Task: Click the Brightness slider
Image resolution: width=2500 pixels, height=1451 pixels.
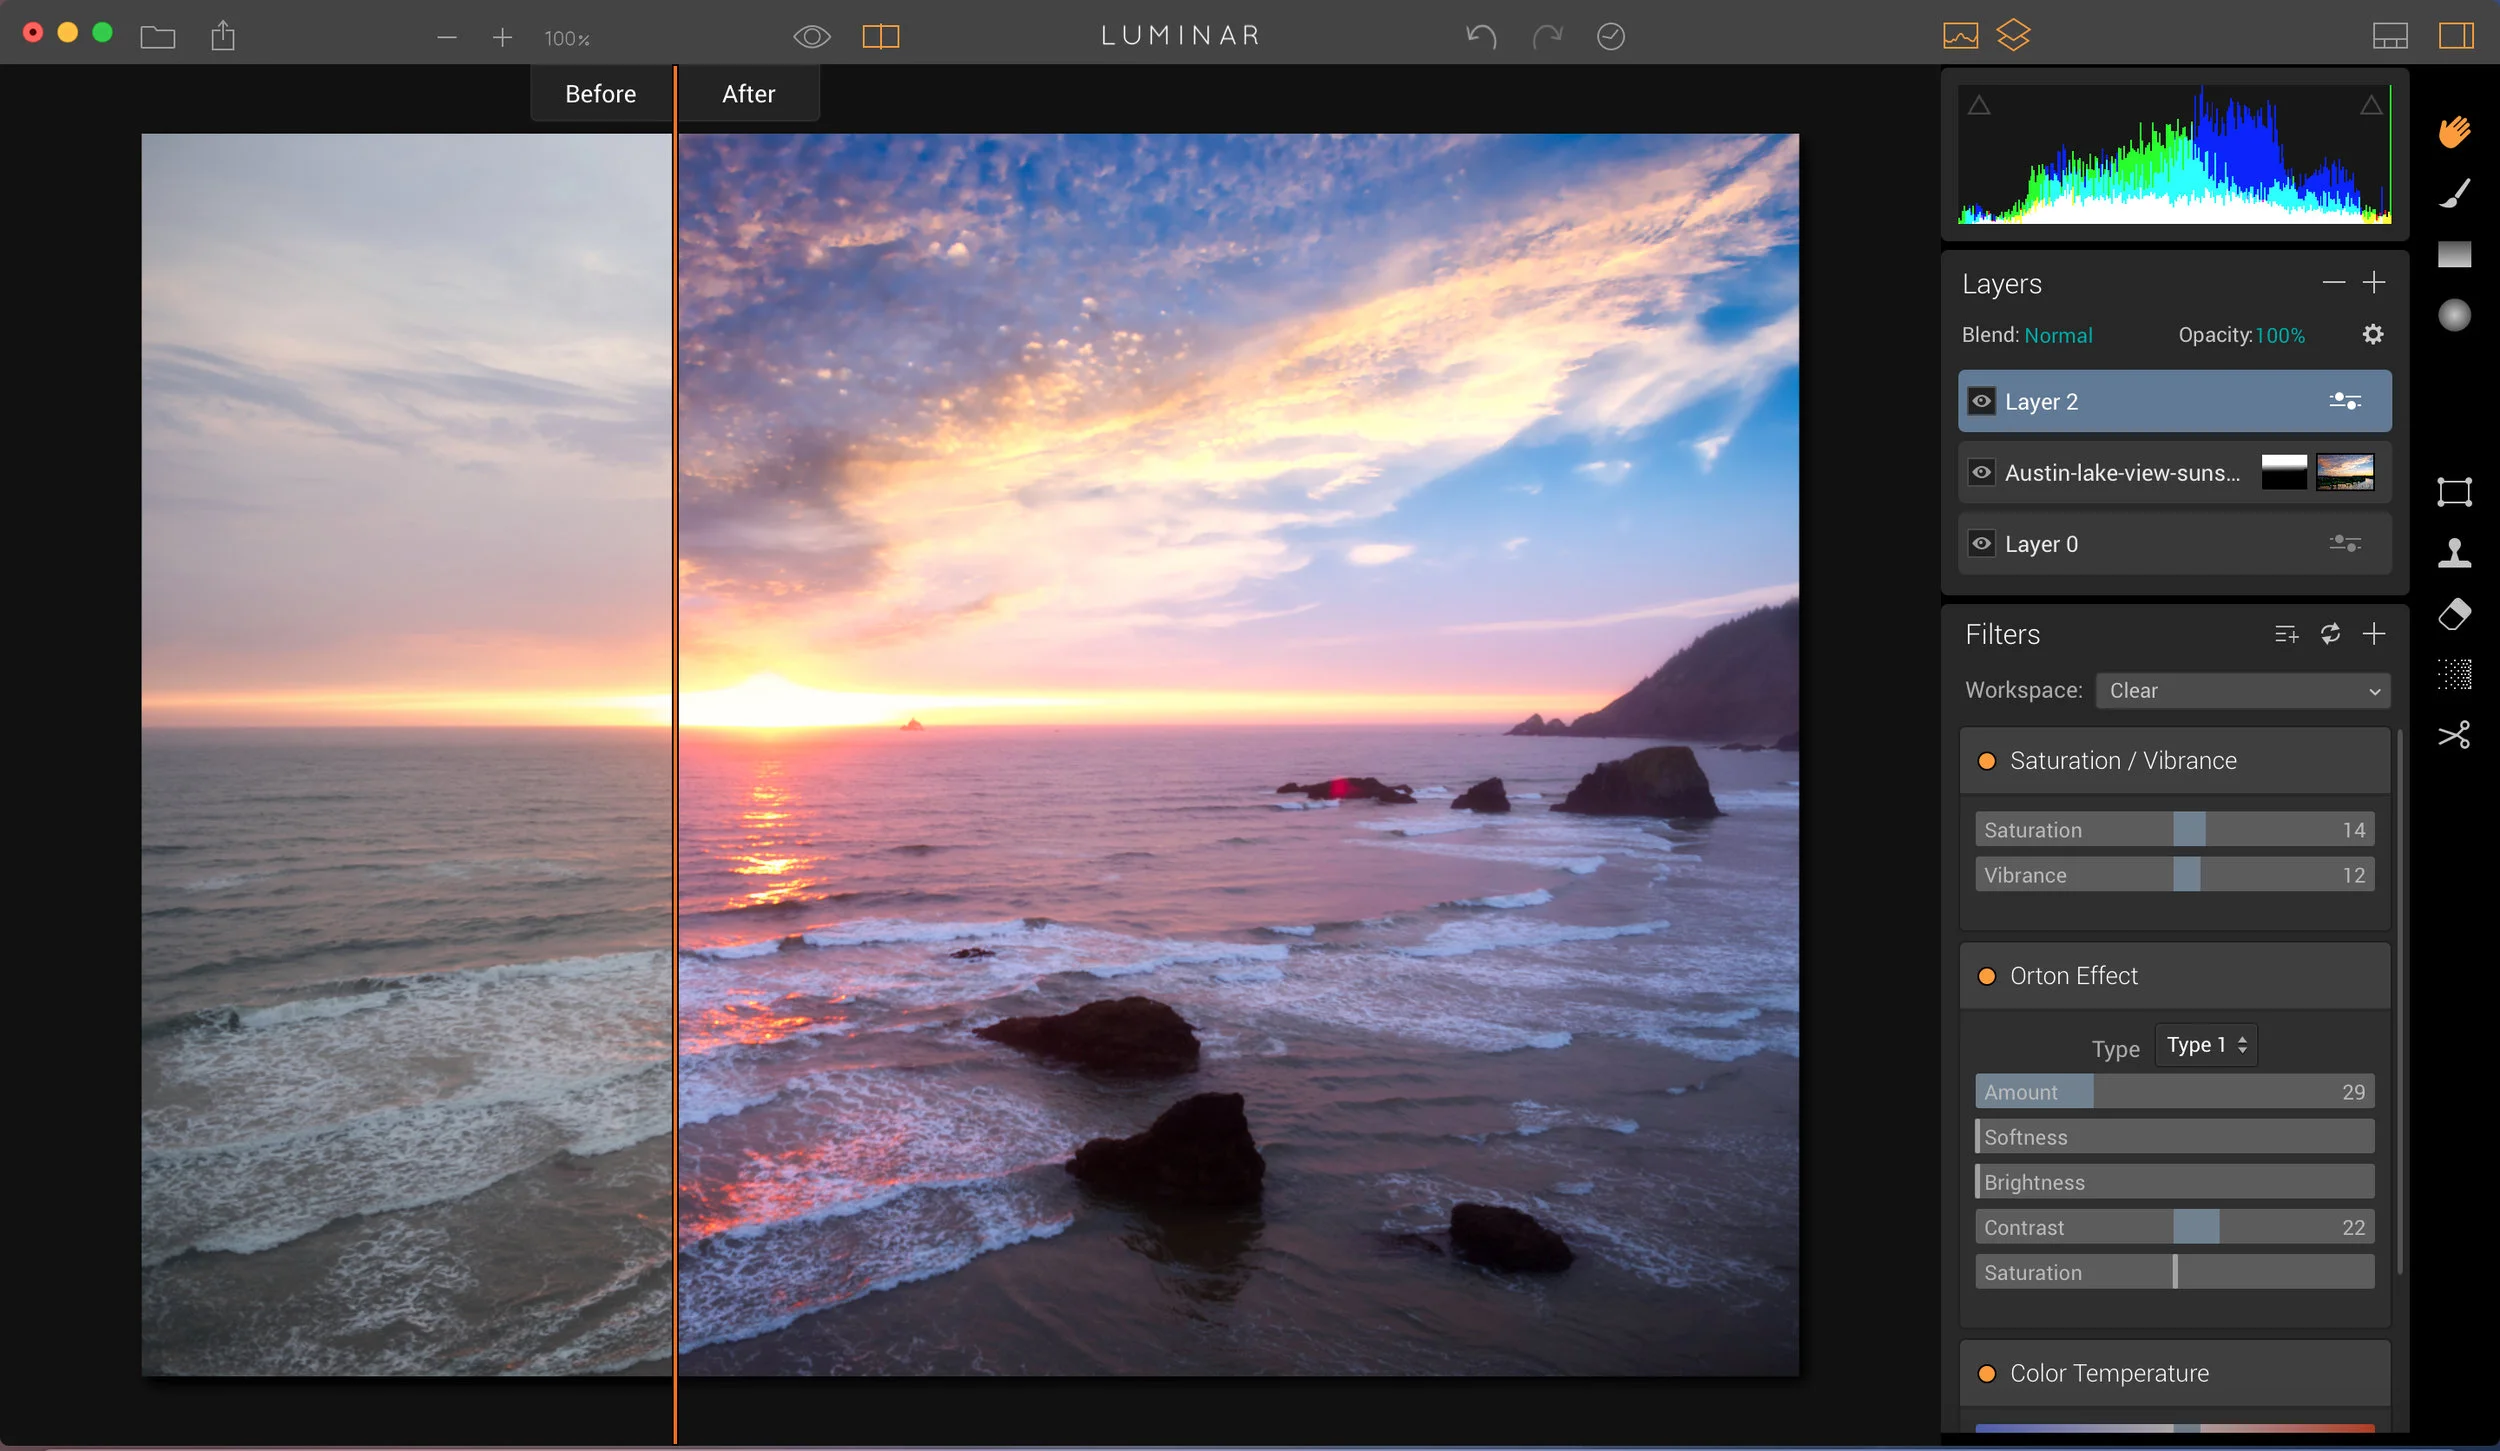Action: pos(2174,1182)
